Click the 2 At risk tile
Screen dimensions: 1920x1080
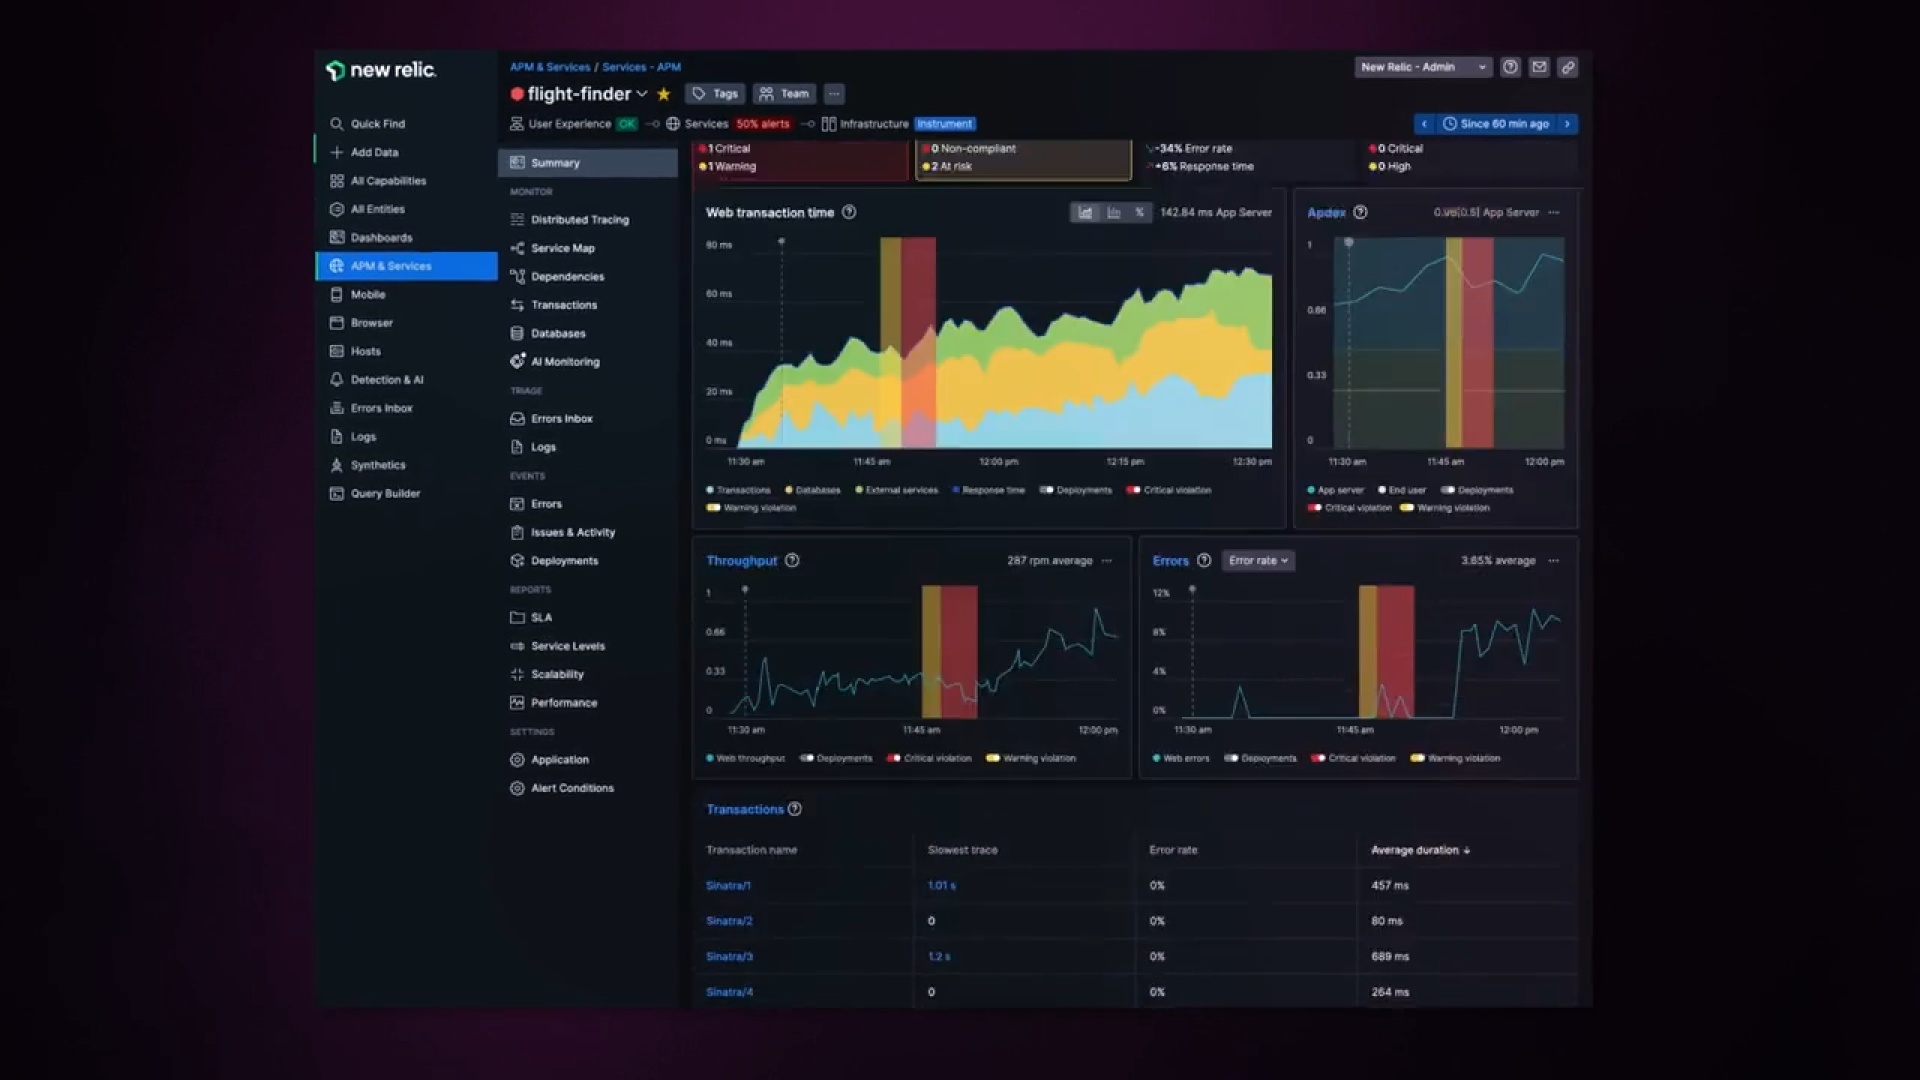(1024, 160)
